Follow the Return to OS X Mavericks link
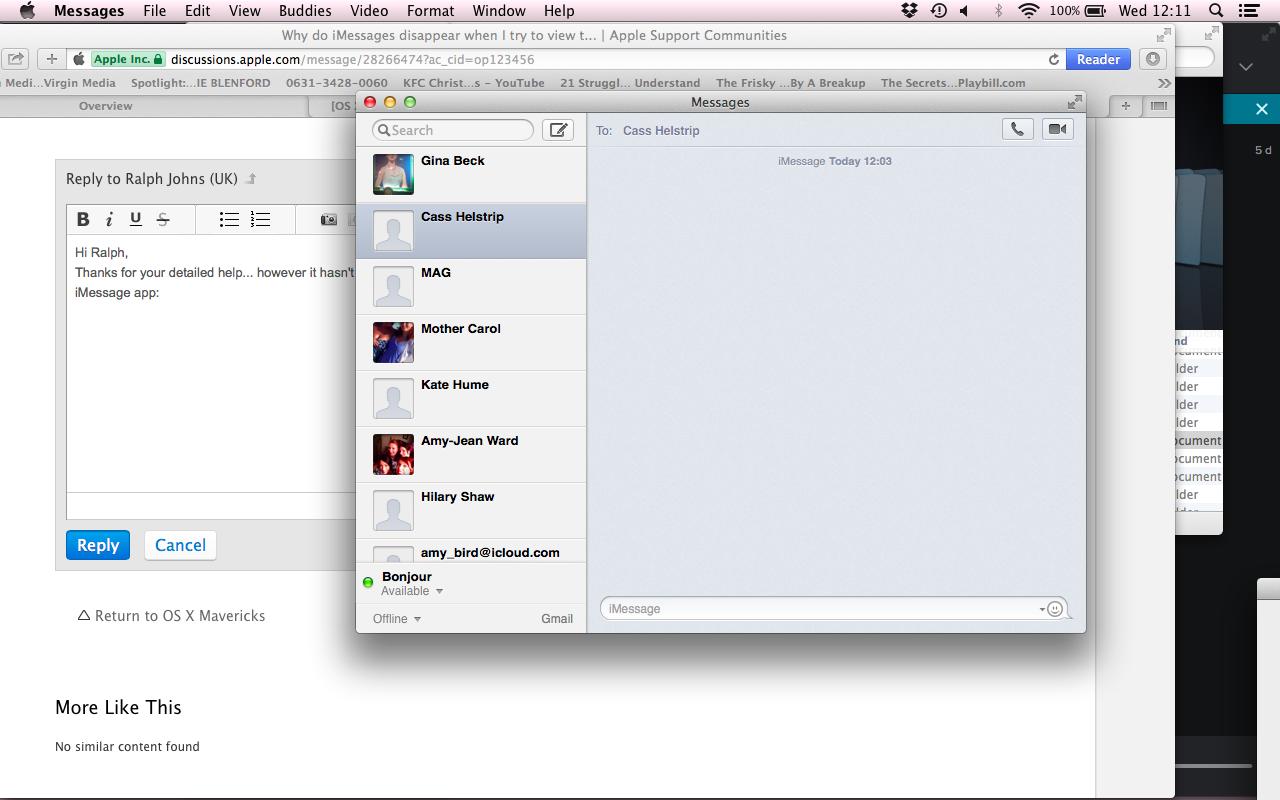1280x800 pixels. pyautogui.click(x=171, y=616)
